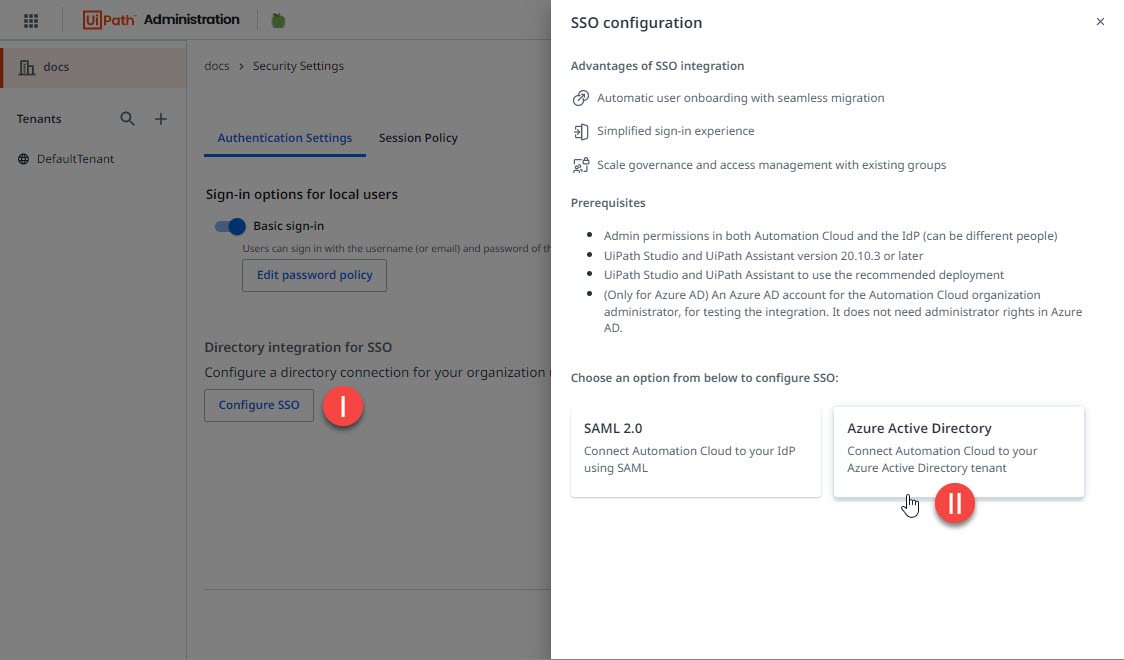Click the recommended deployment prerequisite text

(x=804, y=275)
